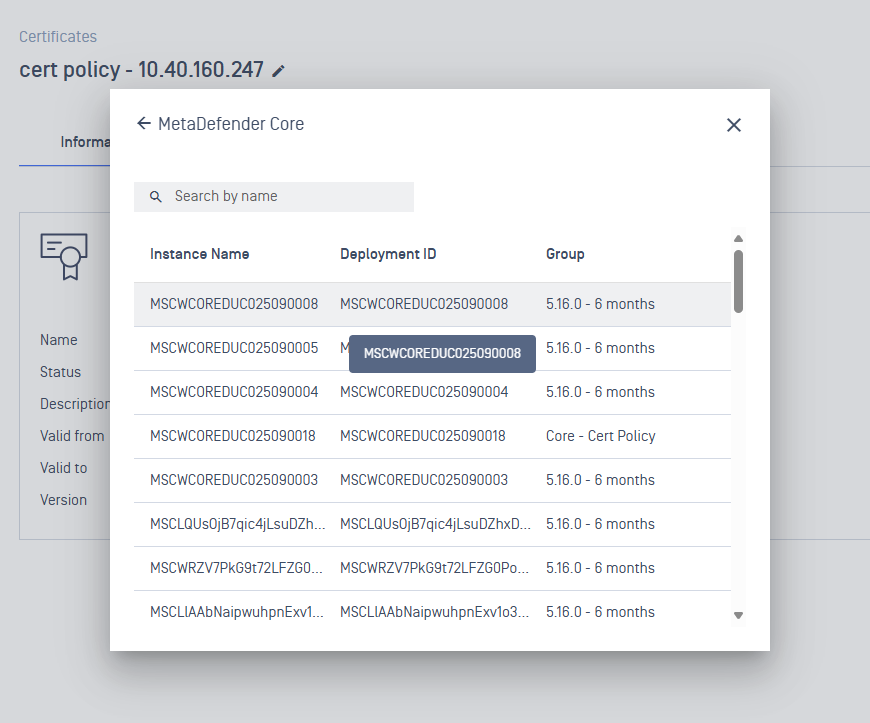This screenshot has height=723, width=870.
Task: Click the Core - Cert Policy group cell
Action: point(600,436)
